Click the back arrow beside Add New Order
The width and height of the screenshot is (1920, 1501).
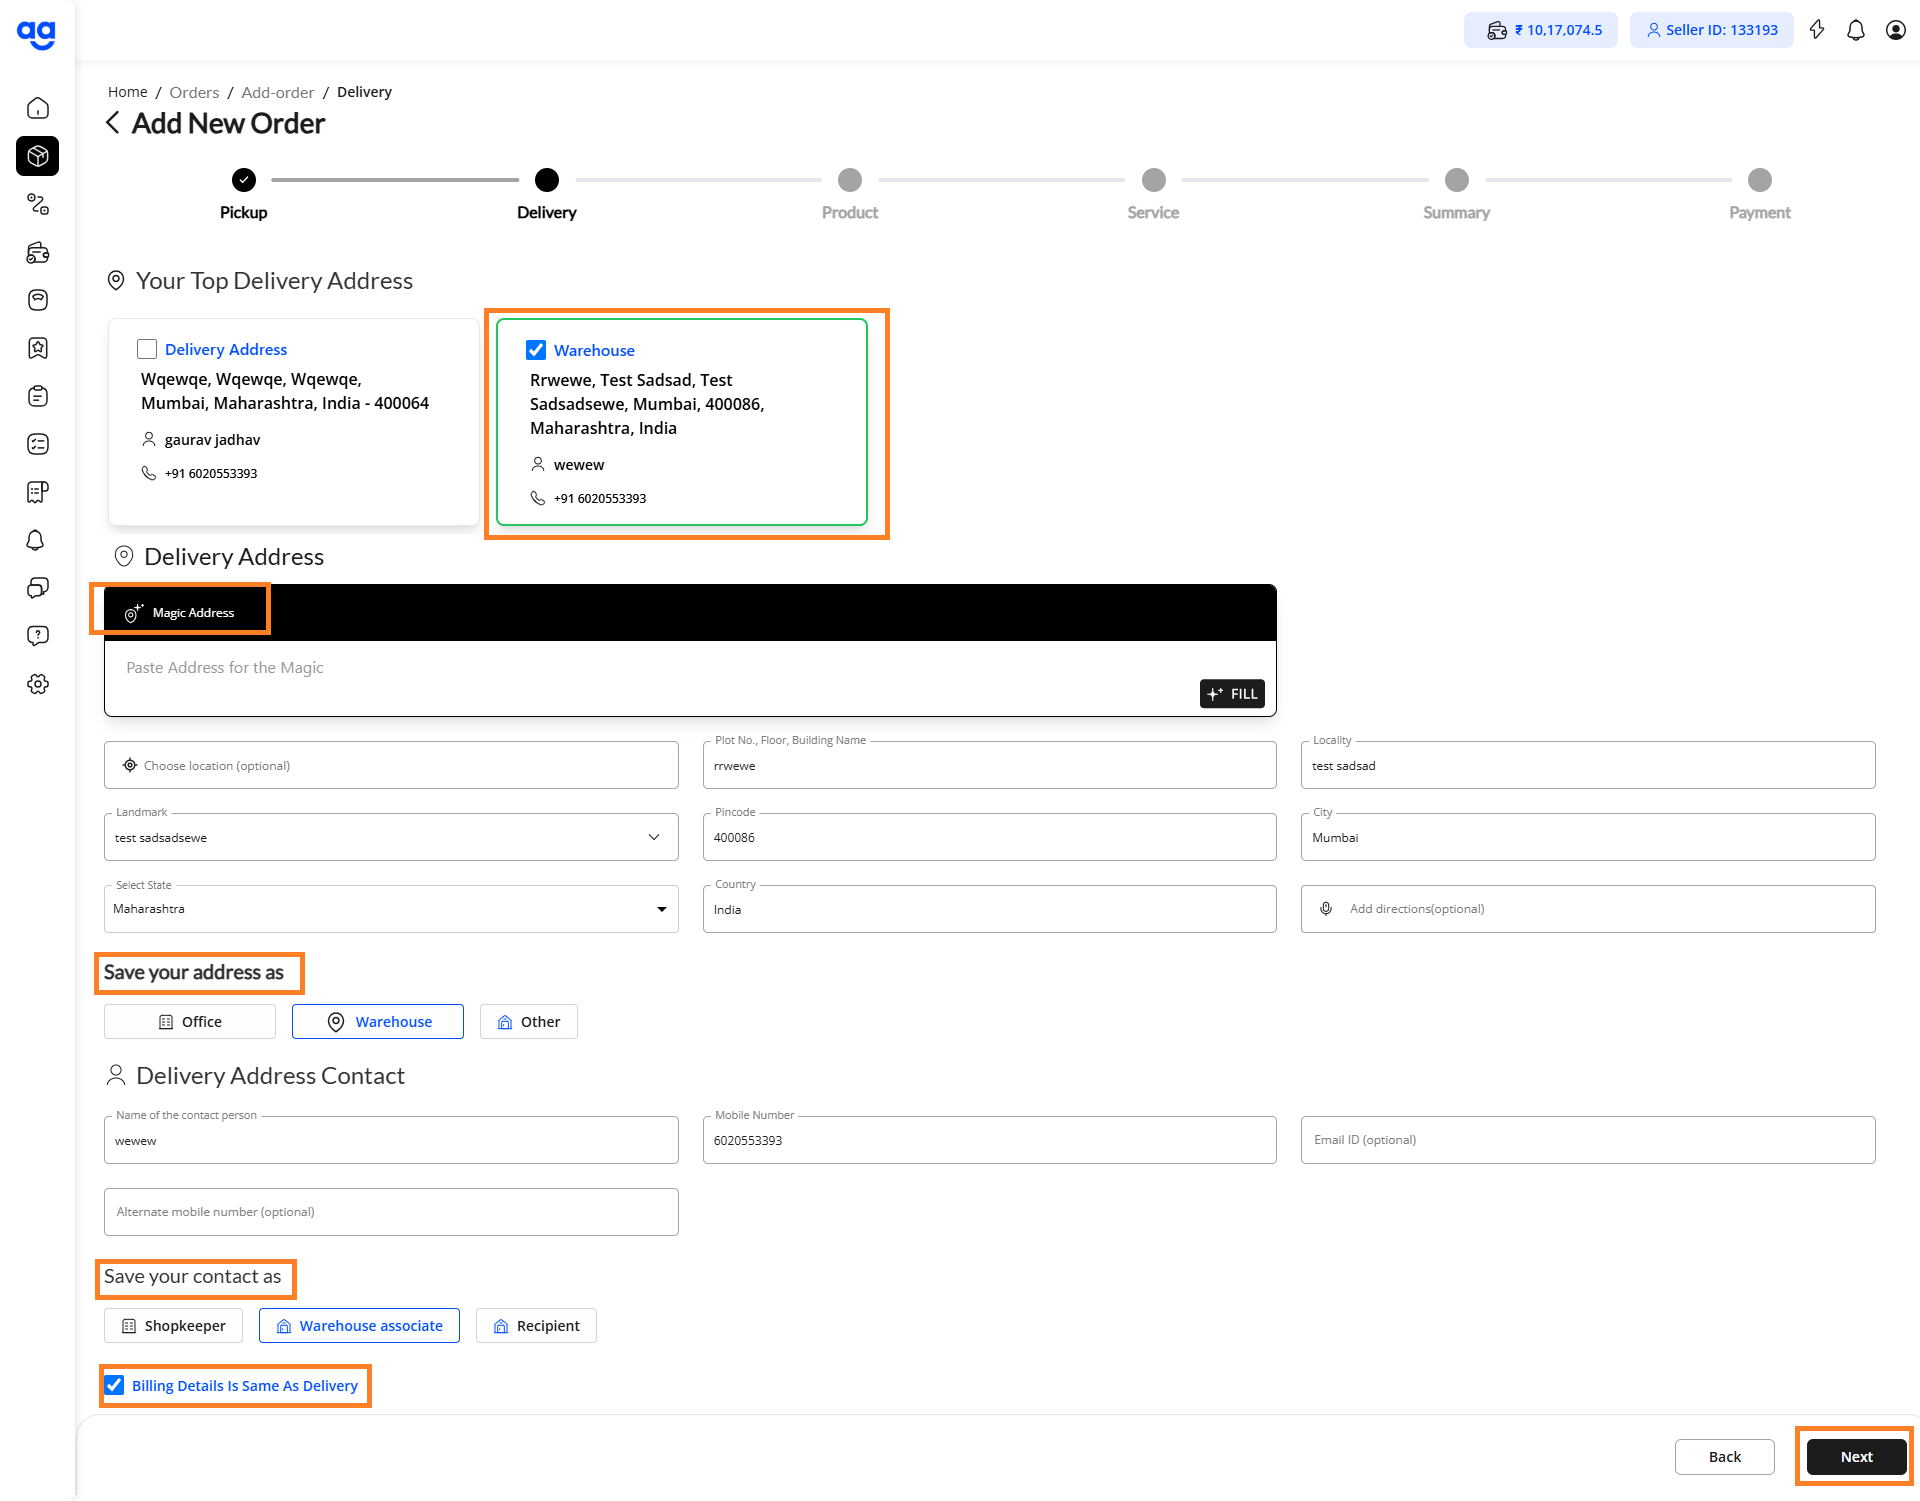[113, 123]
